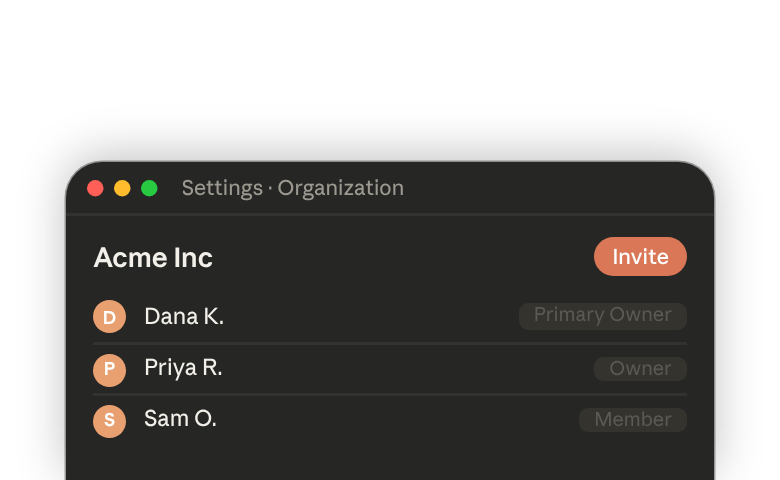Viewport: 780px width, 480px height.
Task: Click the empty area below Sam O.
Action: click(x=390, y=460)
